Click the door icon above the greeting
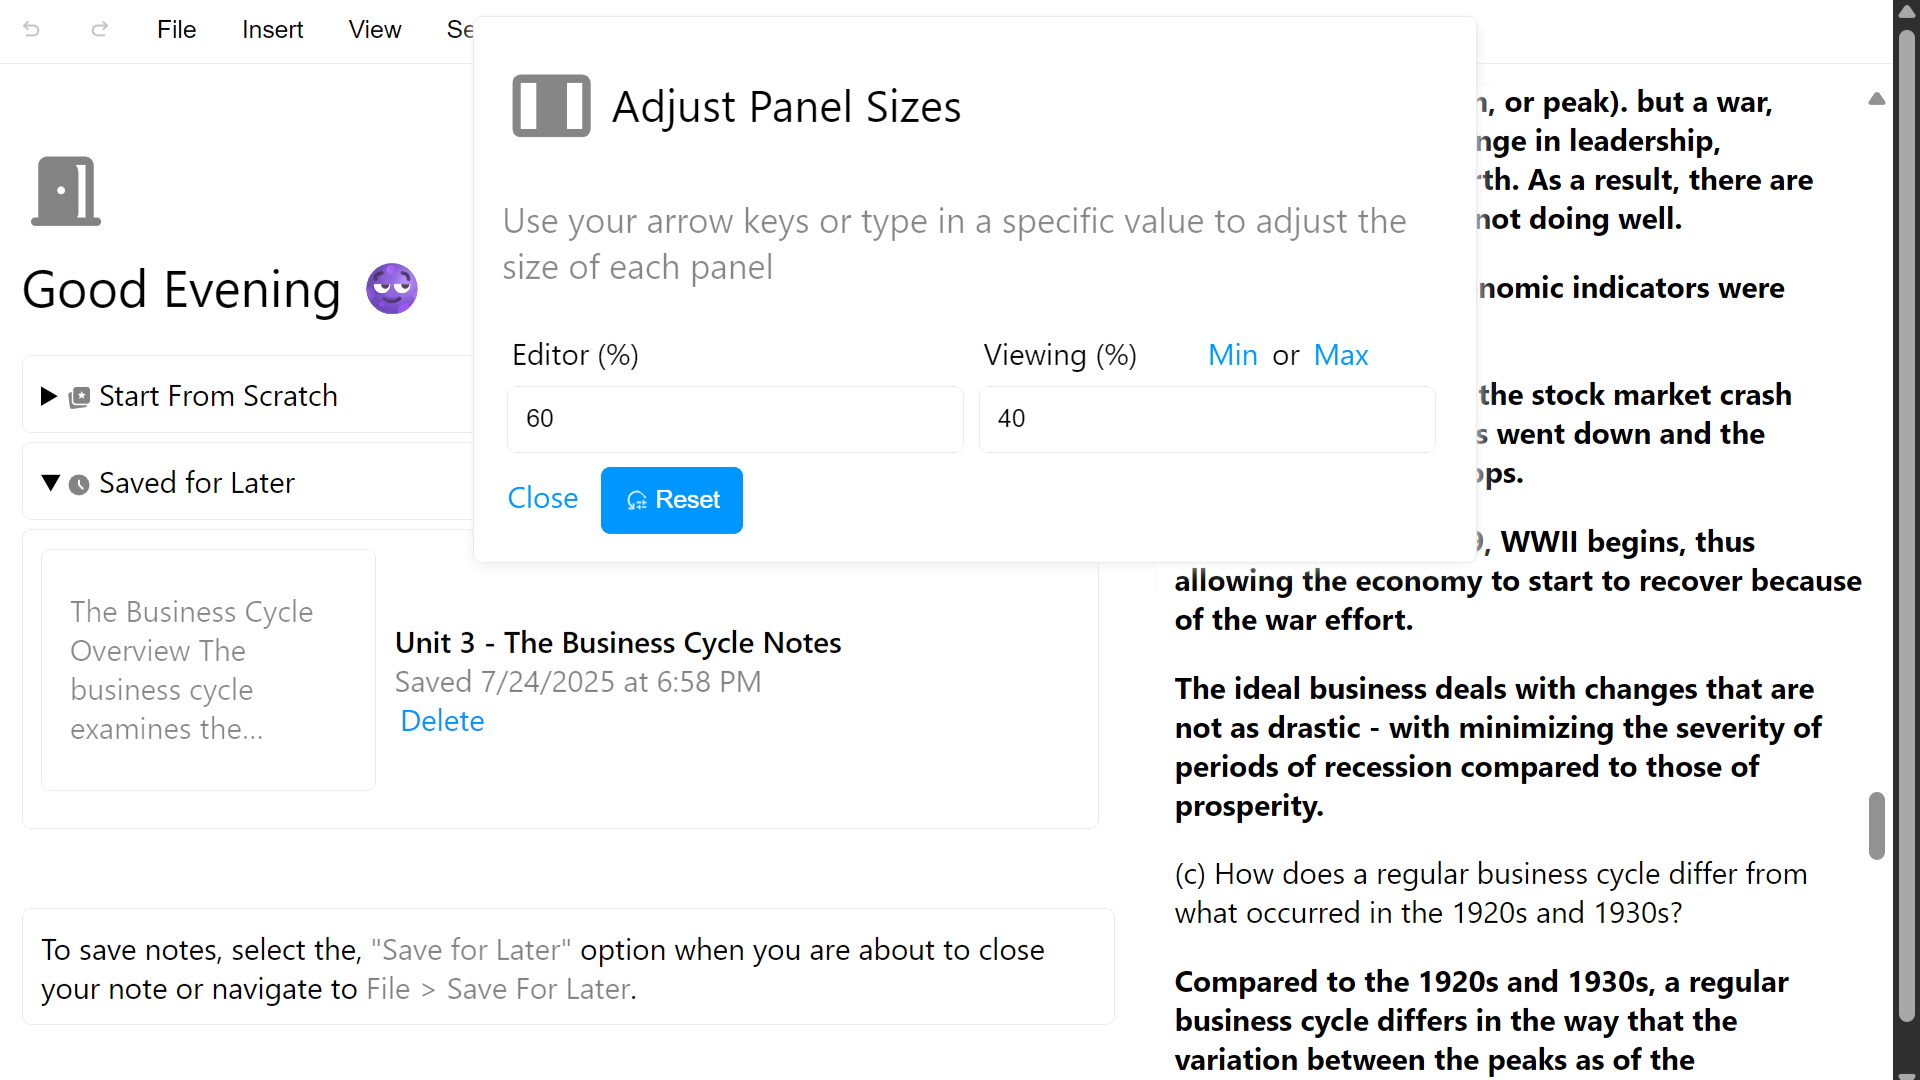The image size is (1920, 1080). [x=66, y=191]
